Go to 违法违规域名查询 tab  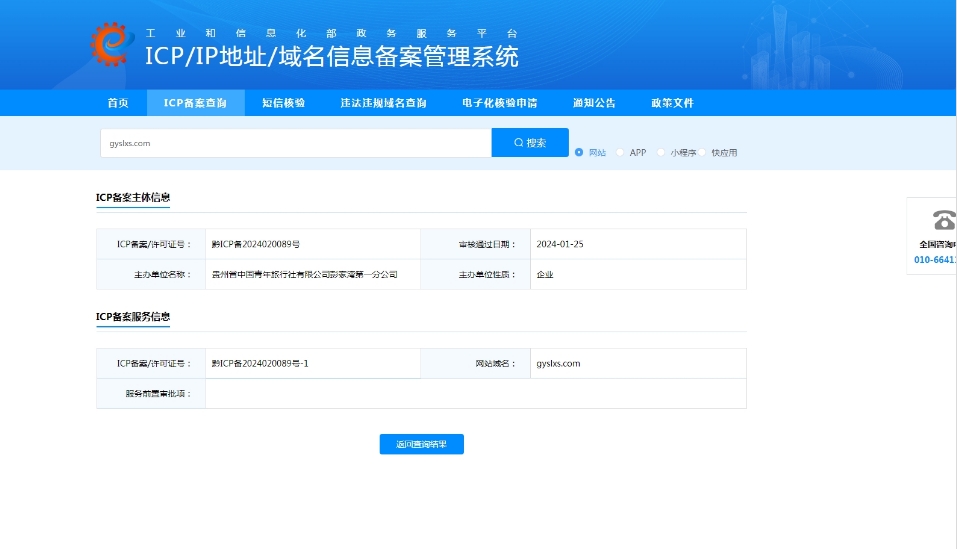[x=383, y=103]
